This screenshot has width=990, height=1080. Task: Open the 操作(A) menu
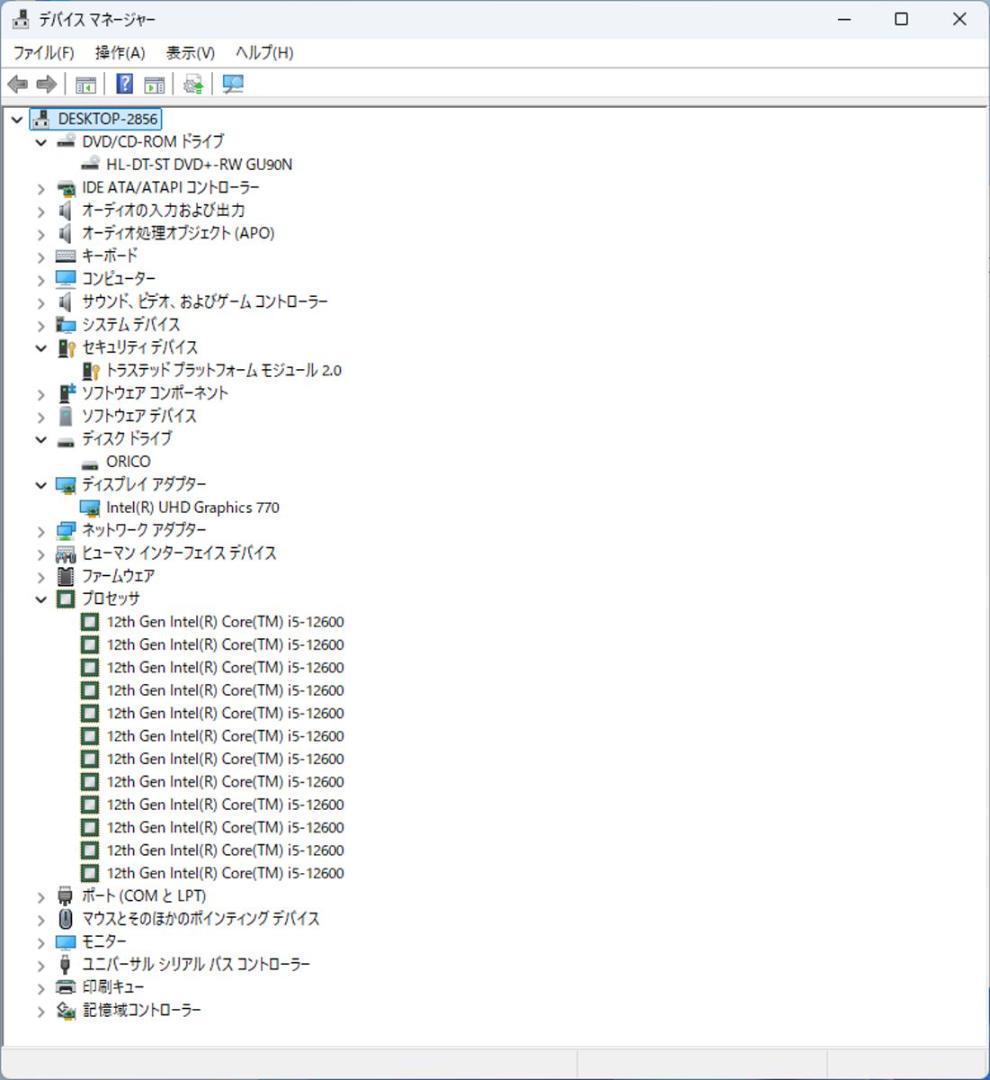119,52
